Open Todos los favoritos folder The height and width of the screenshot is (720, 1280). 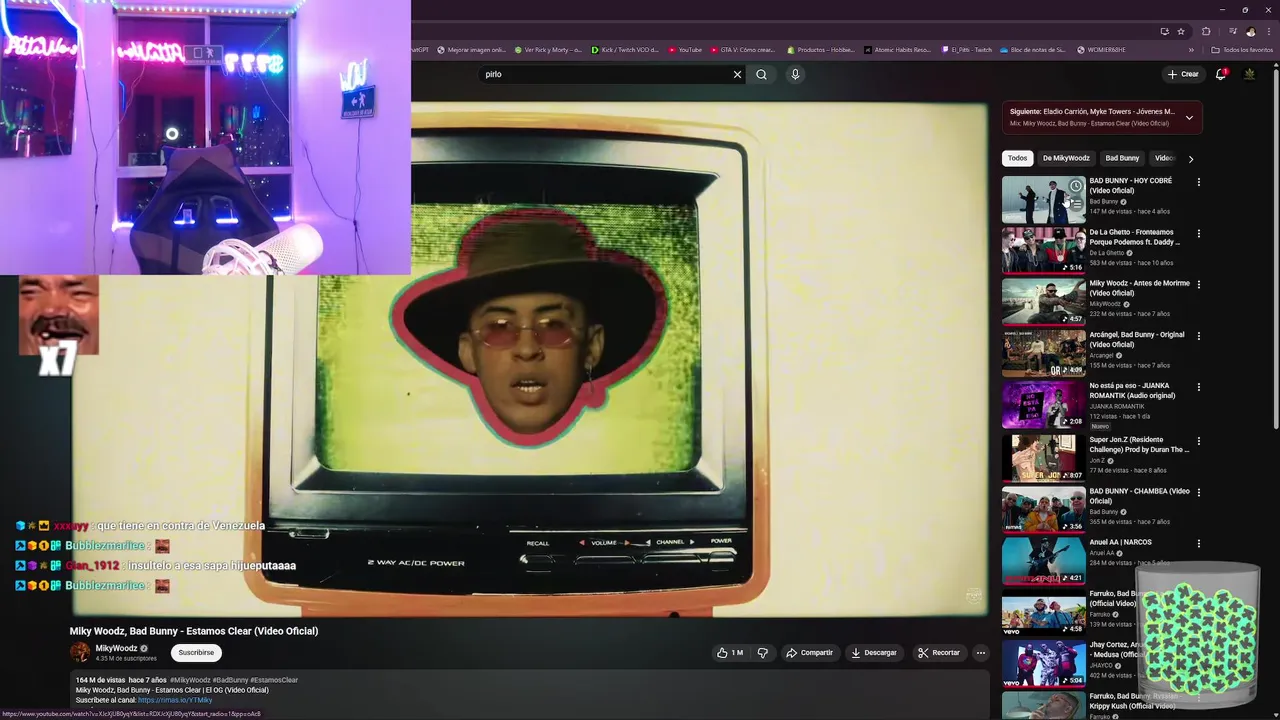(1242, 50)
